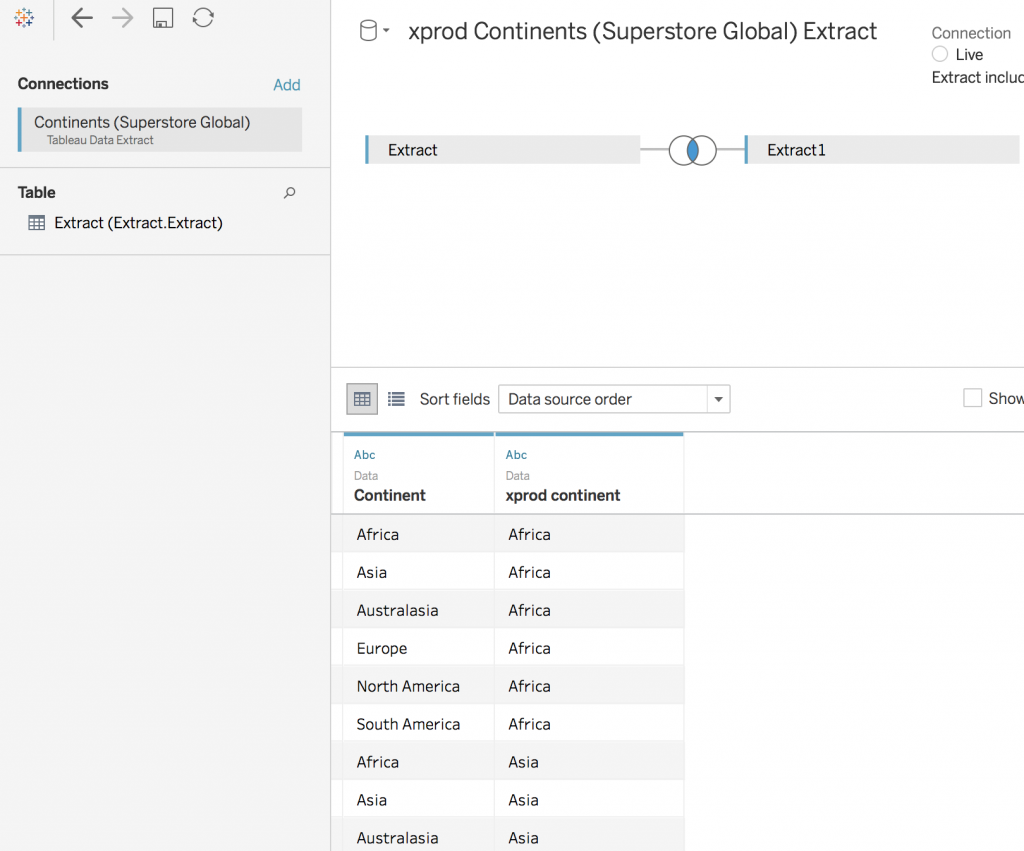The height and width of the screenshot is (851, 1024).
Task: Click the inner join Venn diagram icon
Action: tap(692, 150)
